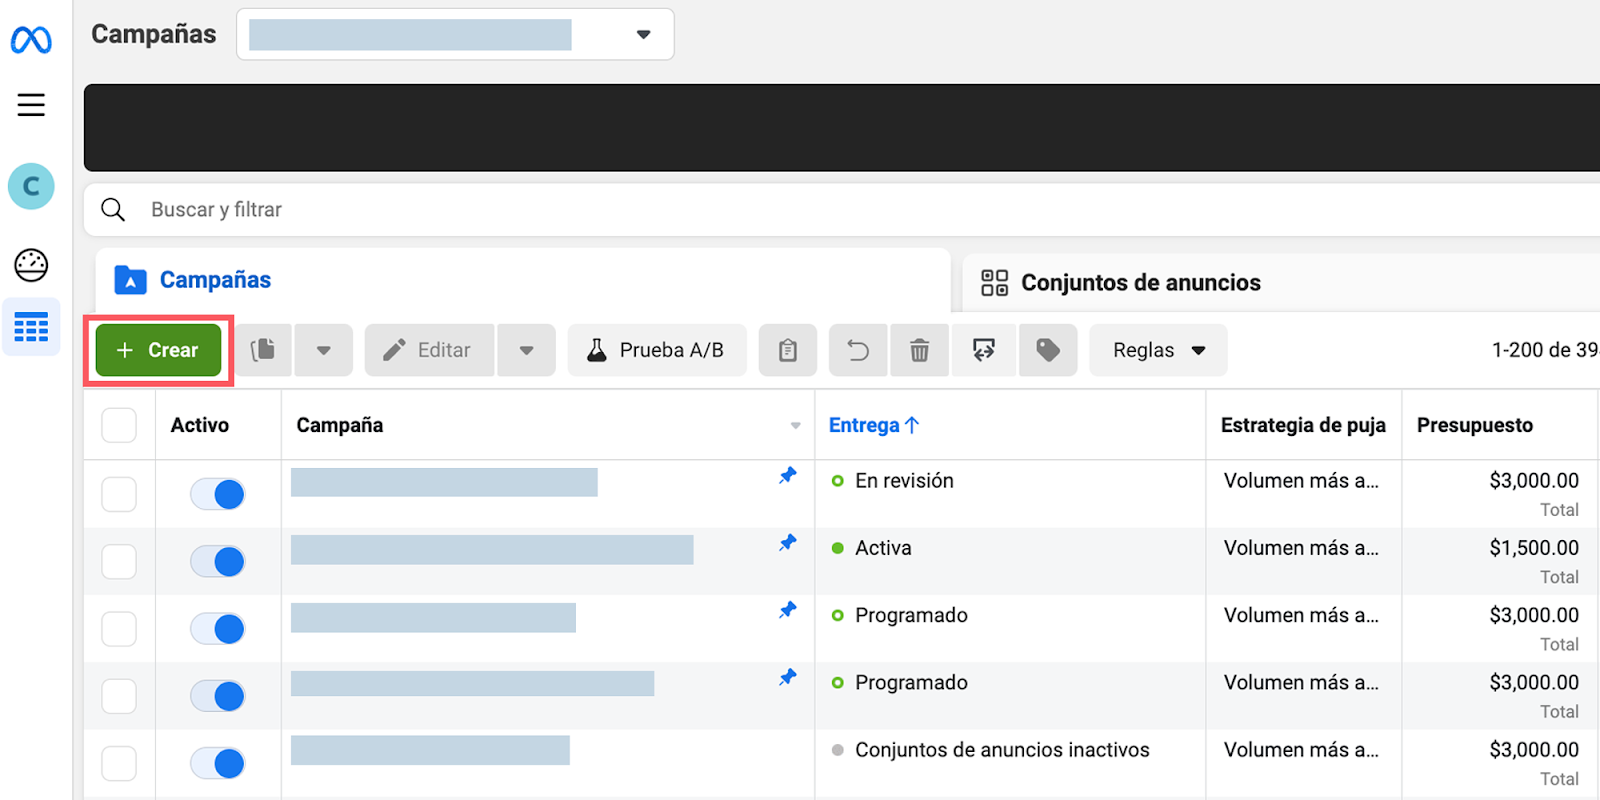Image resolution: width=1600 pixels, height=800 pixels.
Task: Click the Campañas page title
Action: coord(153,34)
